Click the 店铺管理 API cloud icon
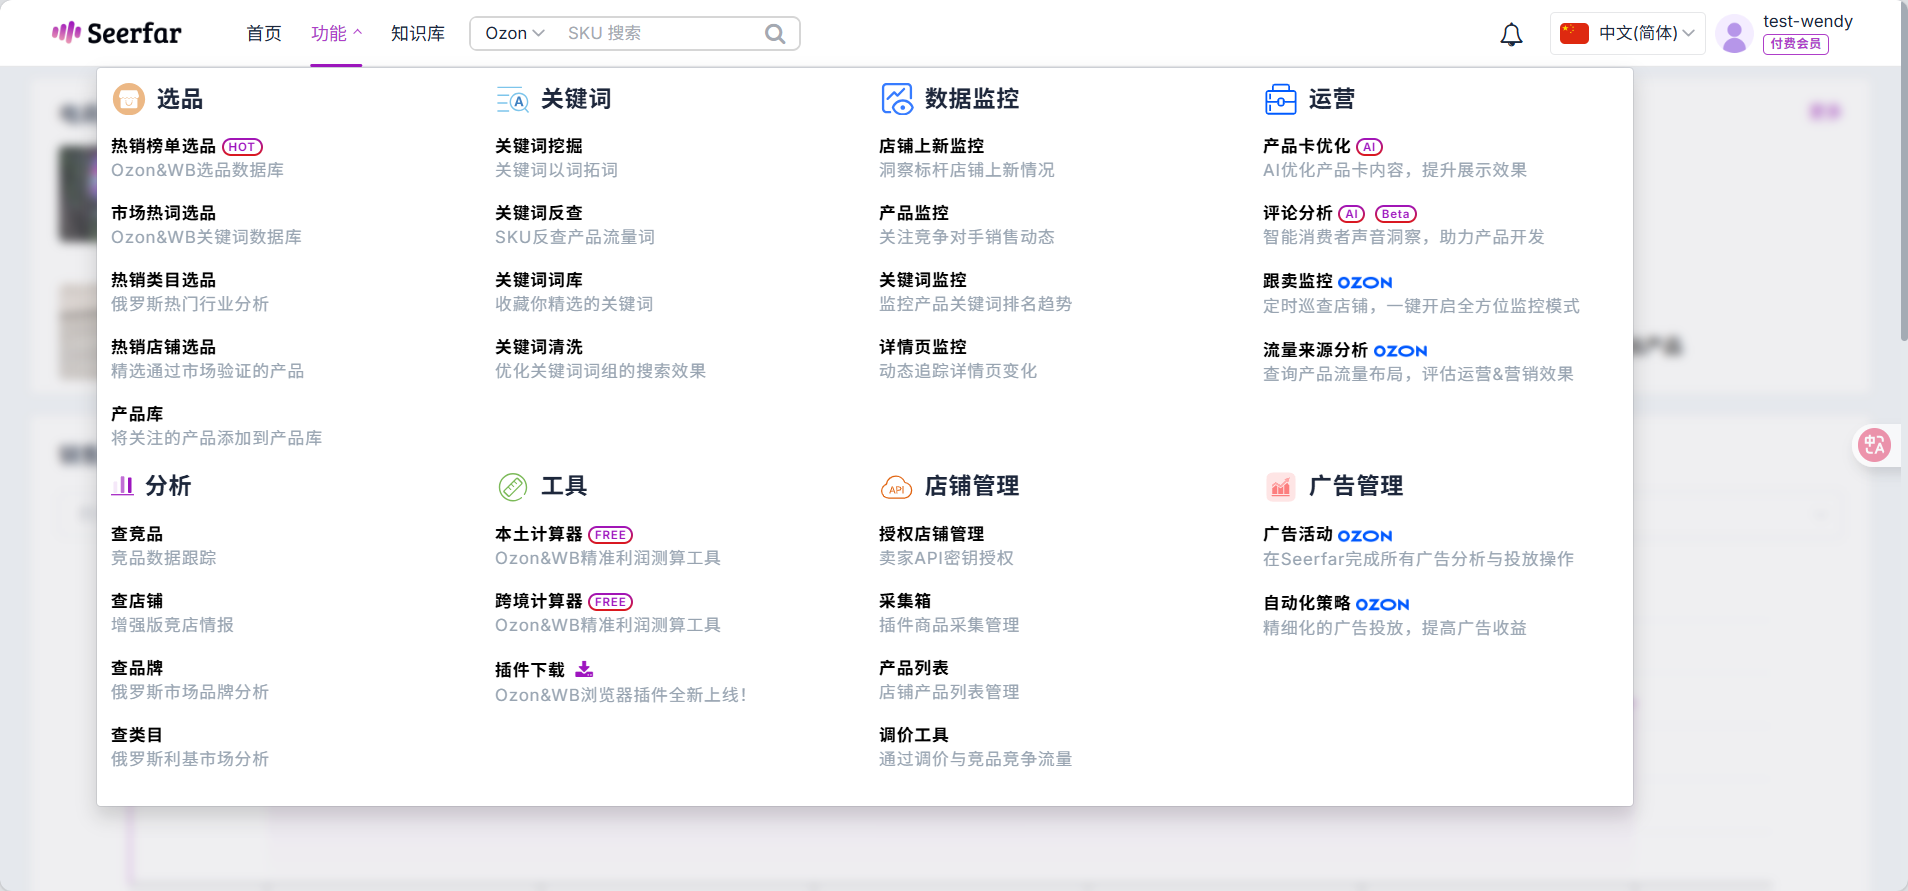The width and height of the screenshot is (1908, 891). pyautogui.click(x=896, y=487)
